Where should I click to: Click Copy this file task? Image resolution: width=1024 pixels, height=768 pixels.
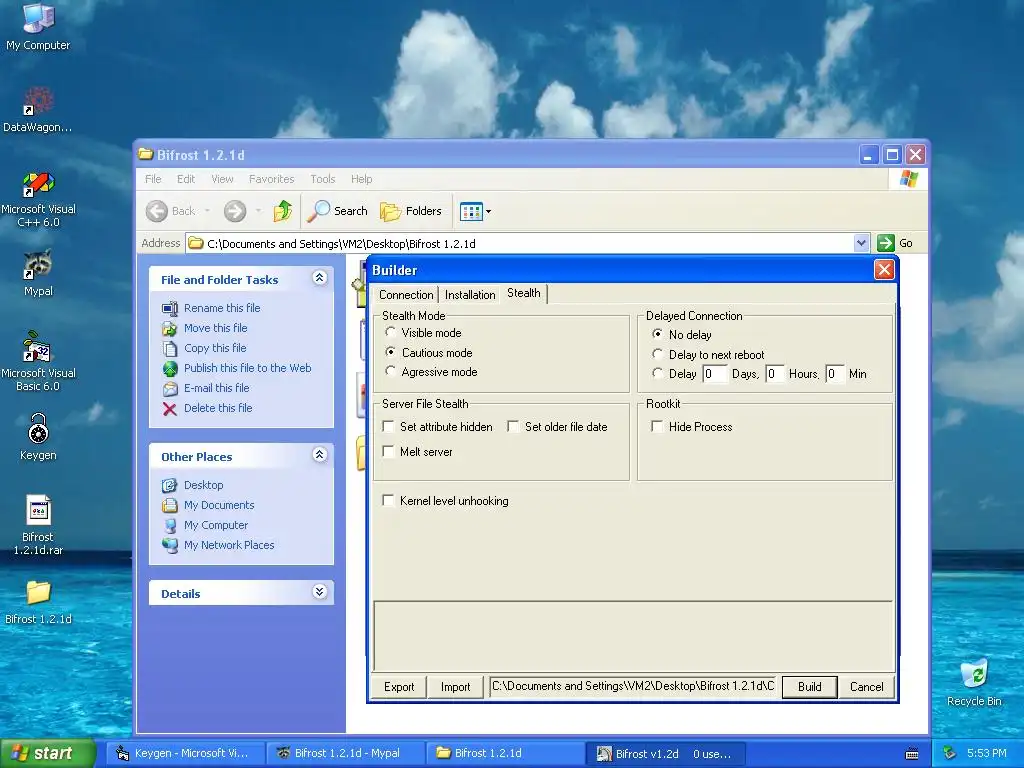pyautogui.click(x=215, y=348)
